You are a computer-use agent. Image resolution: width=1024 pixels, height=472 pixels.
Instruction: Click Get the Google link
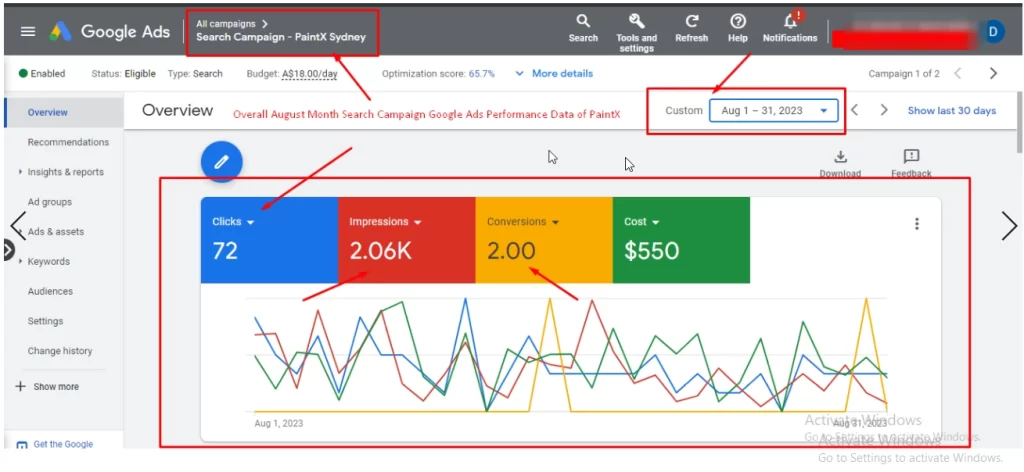pos(63,444)
